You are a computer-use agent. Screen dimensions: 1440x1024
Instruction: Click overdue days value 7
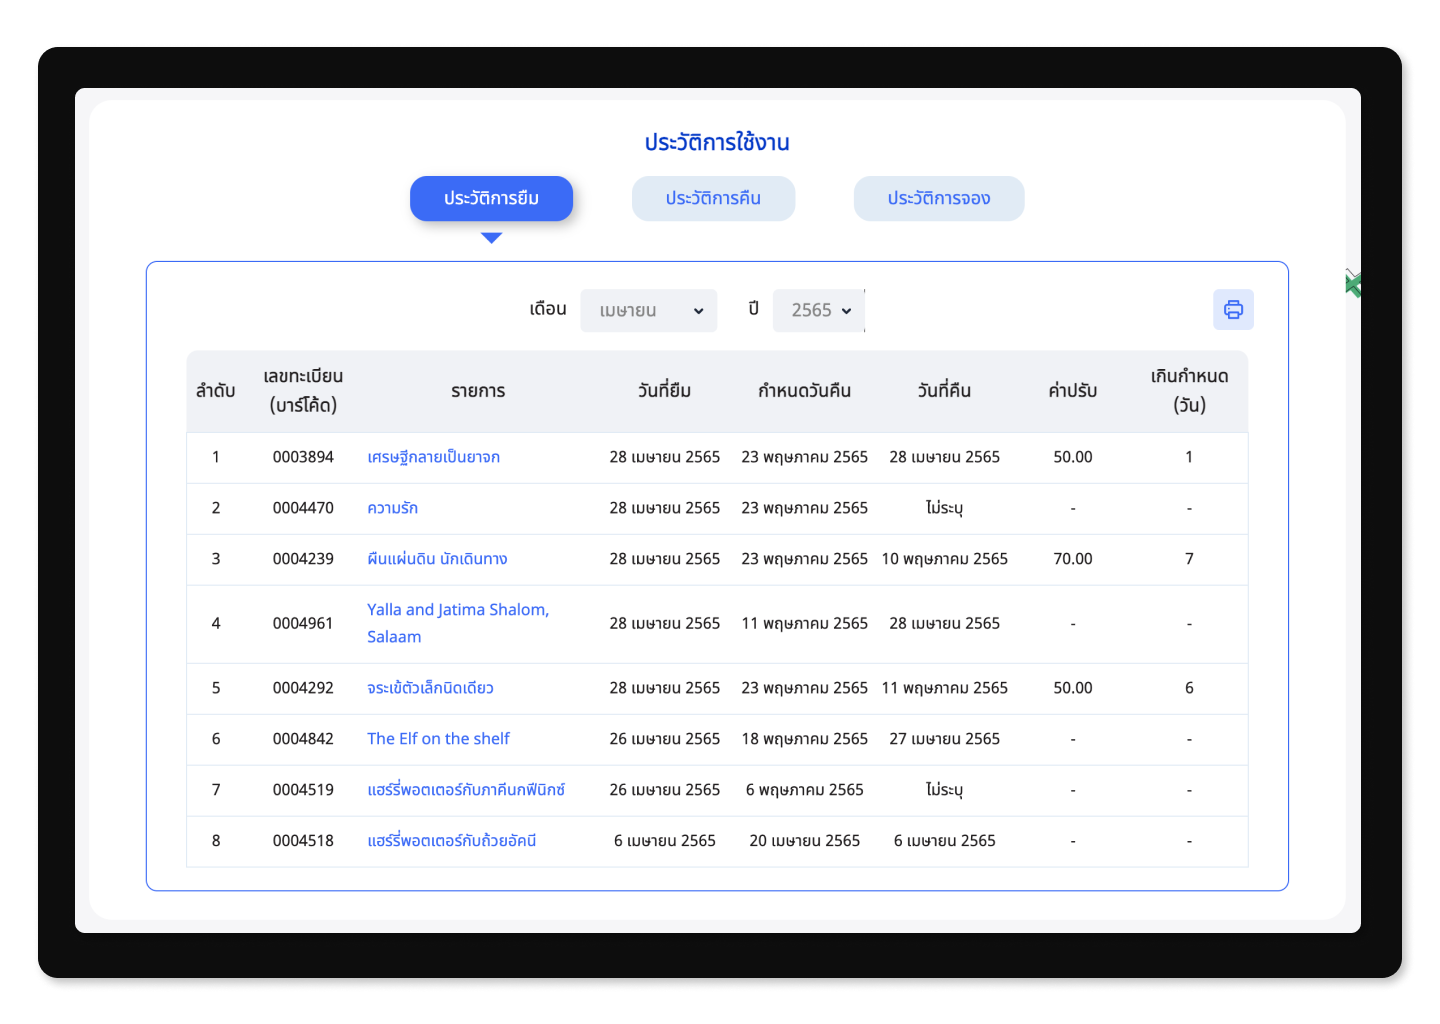pyautogui.click(x=1189, y=559)
